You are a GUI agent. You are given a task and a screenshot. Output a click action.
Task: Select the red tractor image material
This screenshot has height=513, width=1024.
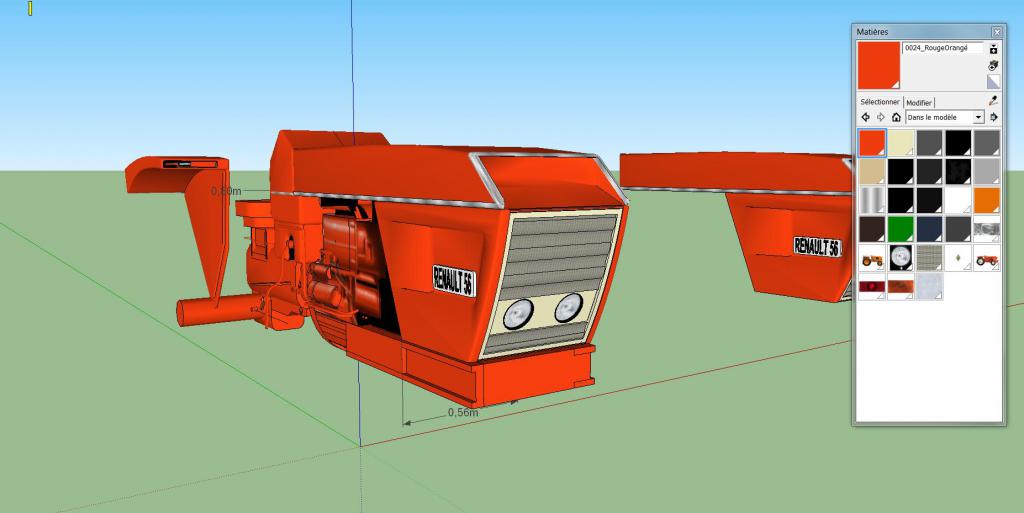(x=987, y=258)
